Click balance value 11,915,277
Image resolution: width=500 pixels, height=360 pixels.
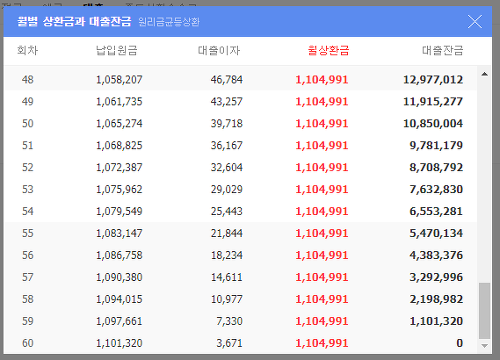[433, 101]
